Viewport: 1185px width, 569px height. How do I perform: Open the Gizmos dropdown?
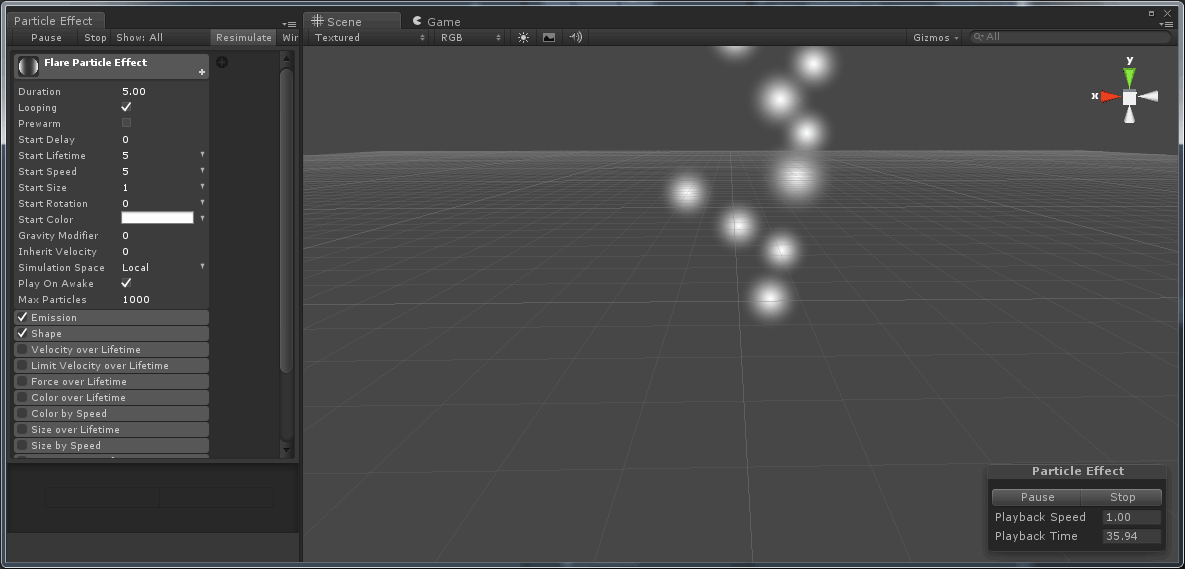tap(936, 37)
